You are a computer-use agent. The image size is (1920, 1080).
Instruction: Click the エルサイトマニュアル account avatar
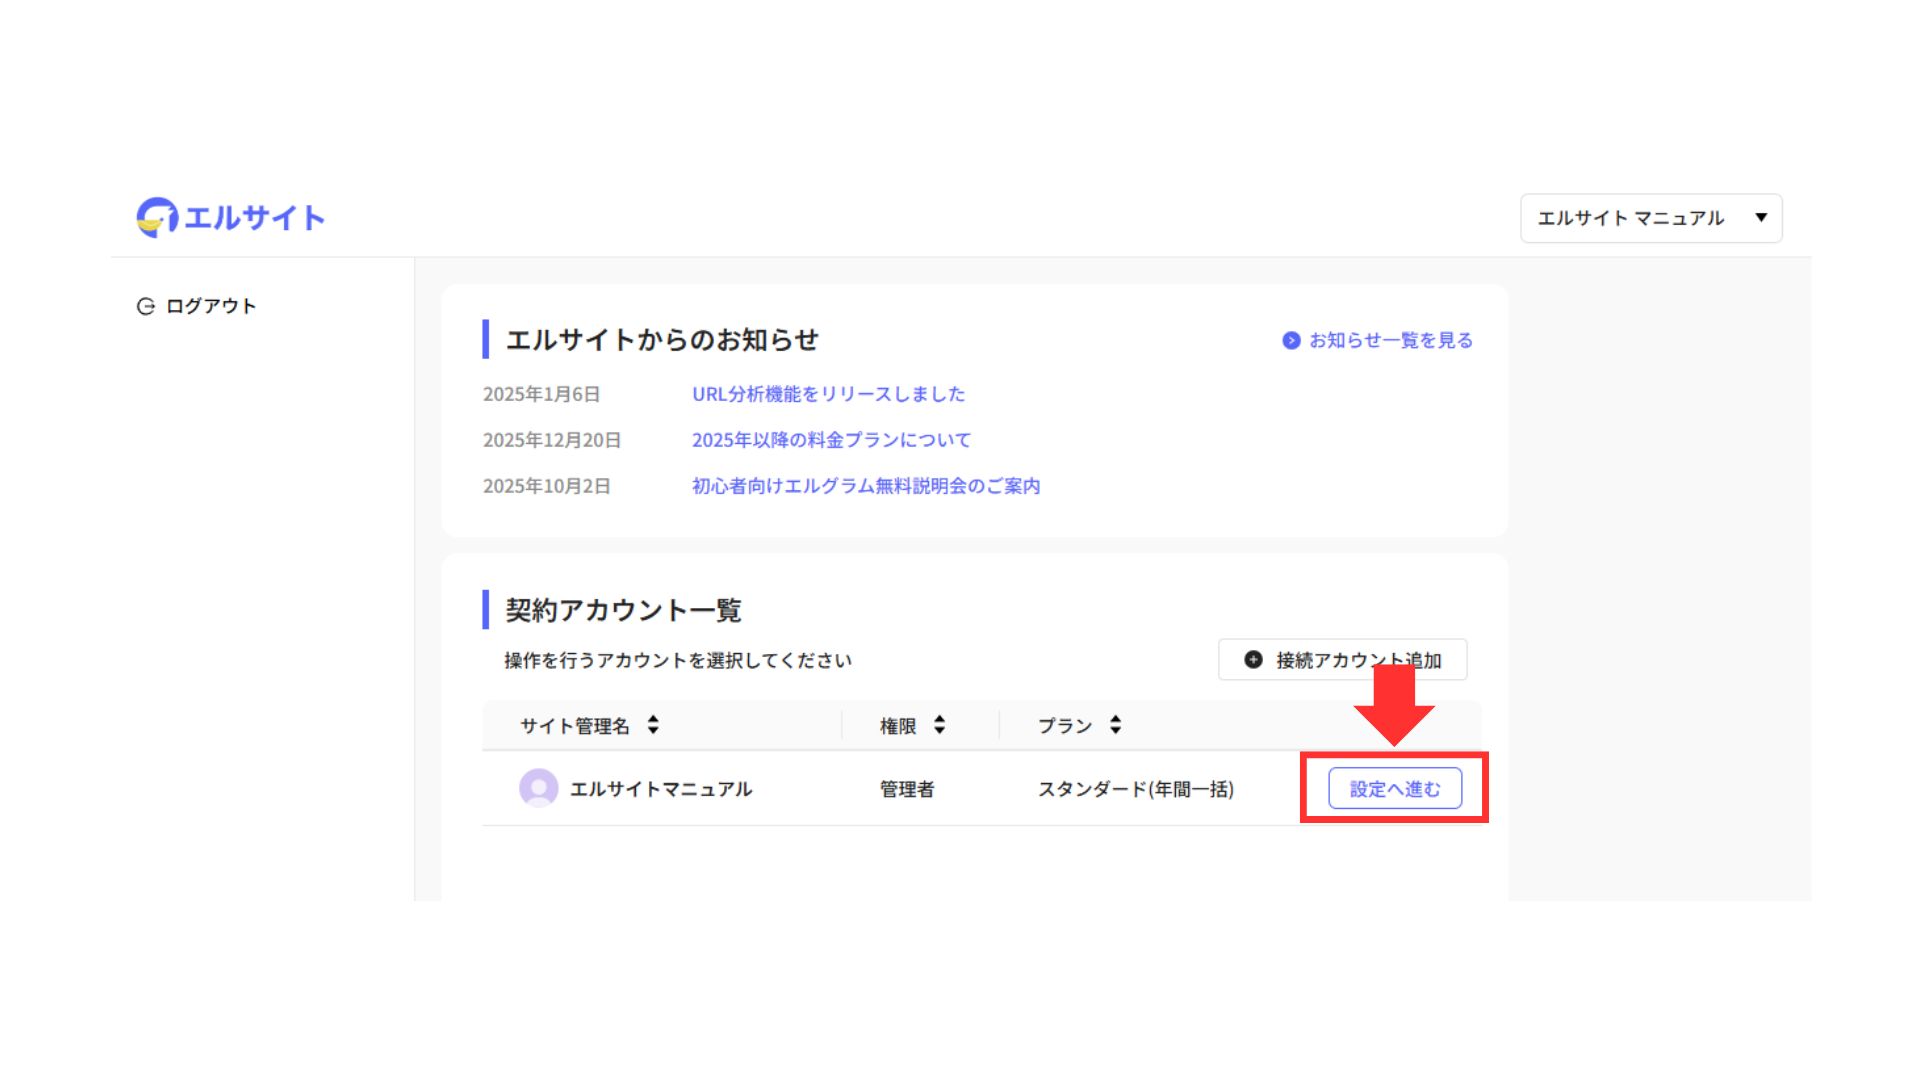coord(538,789)
